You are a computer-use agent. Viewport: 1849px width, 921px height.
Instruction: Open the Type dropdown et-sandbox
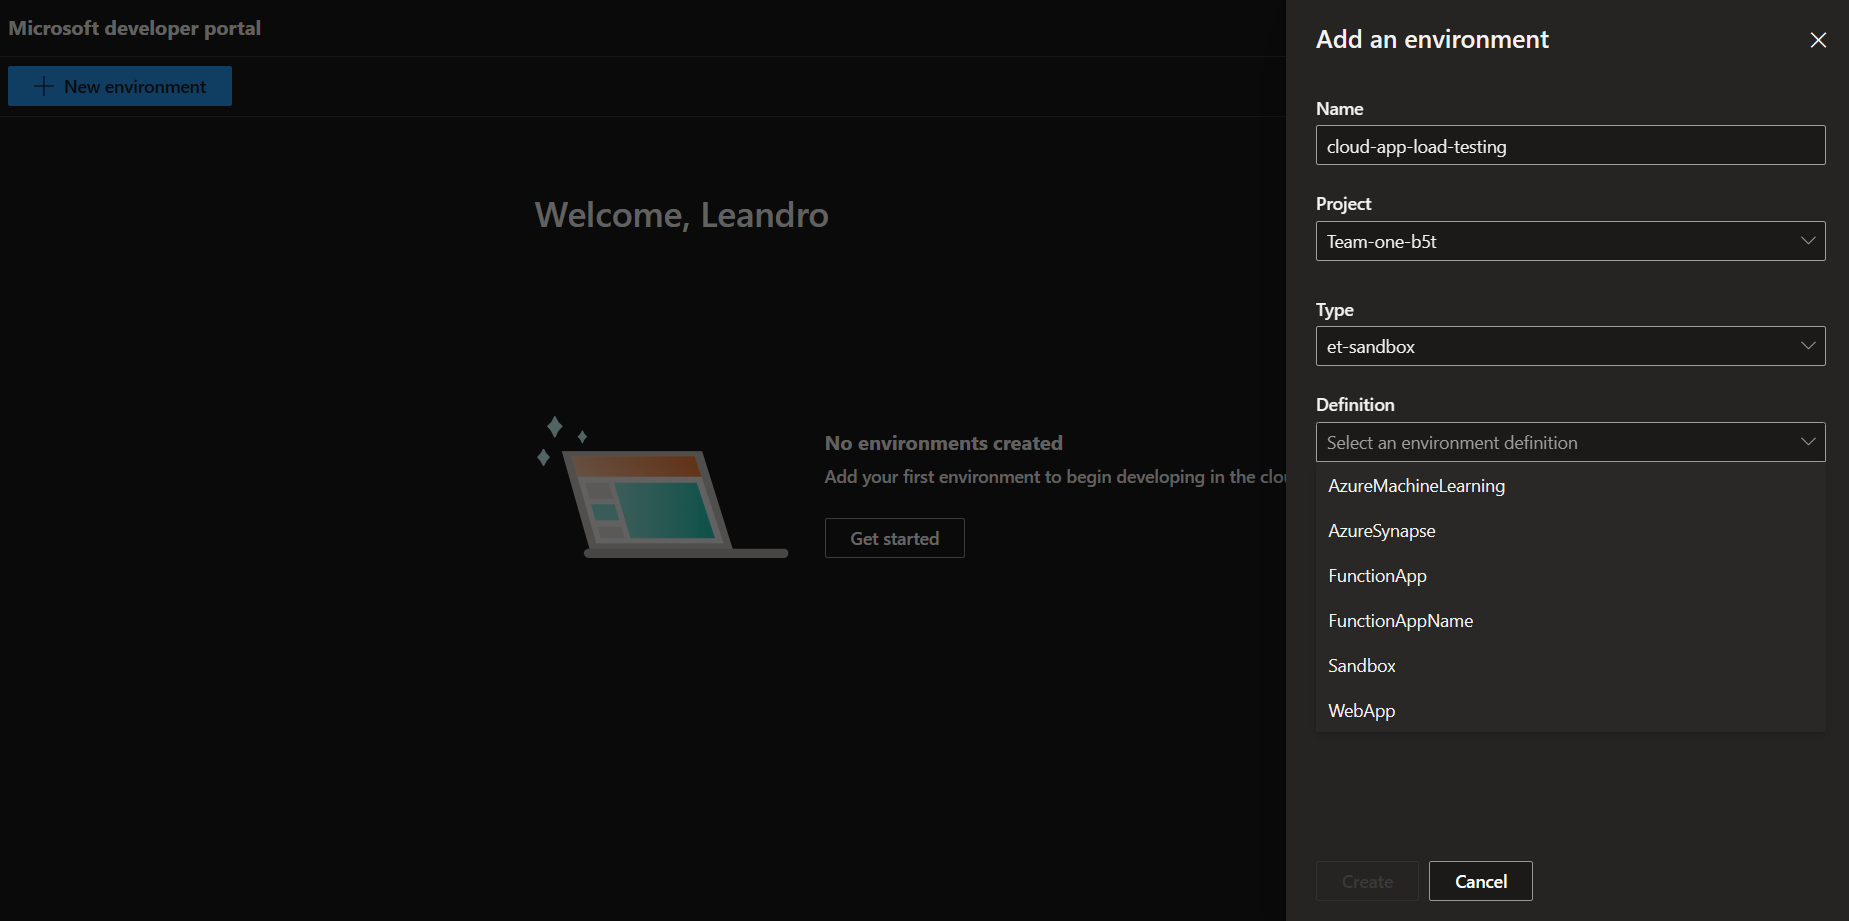1570,346
